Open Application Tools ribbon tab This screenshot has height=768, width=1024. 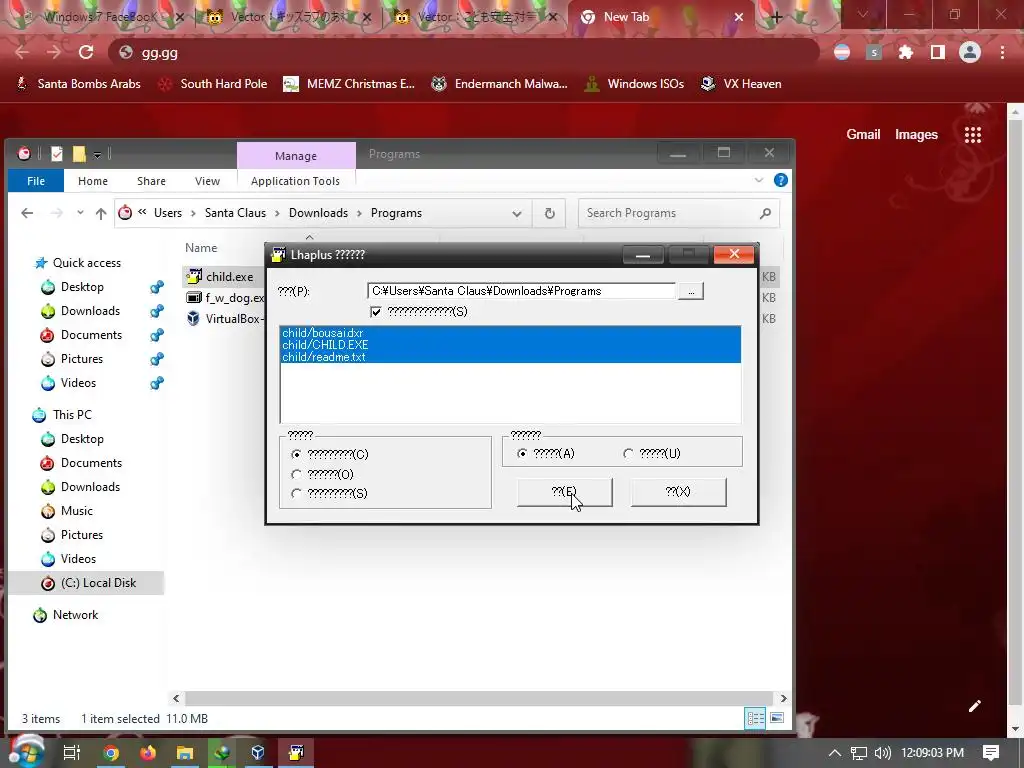click(x=295, y=181)
